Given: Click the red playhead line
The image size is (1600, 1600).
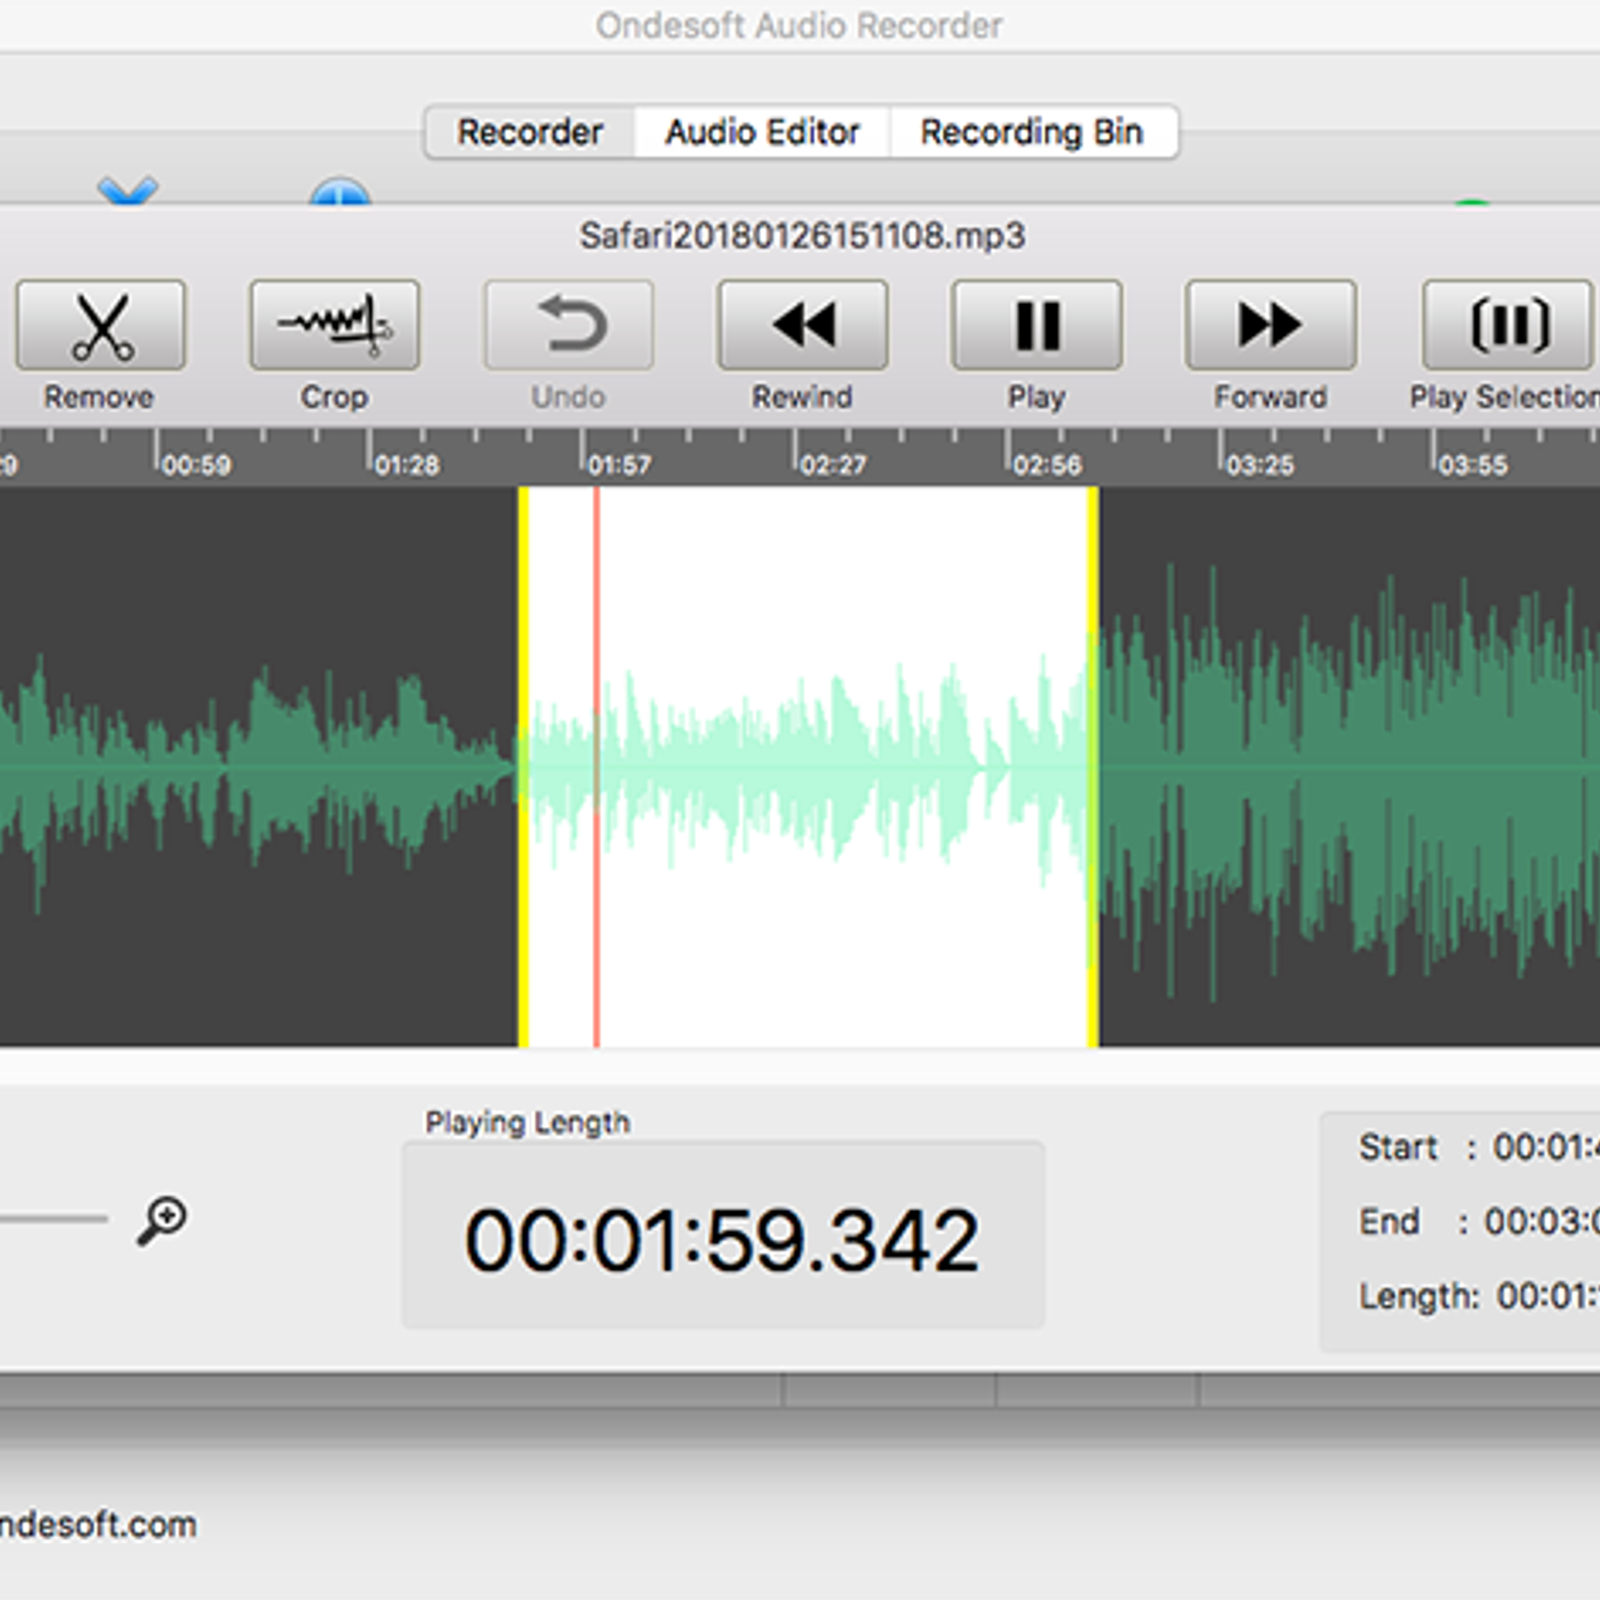Looking at the screenshot, I should coord(597,767).
